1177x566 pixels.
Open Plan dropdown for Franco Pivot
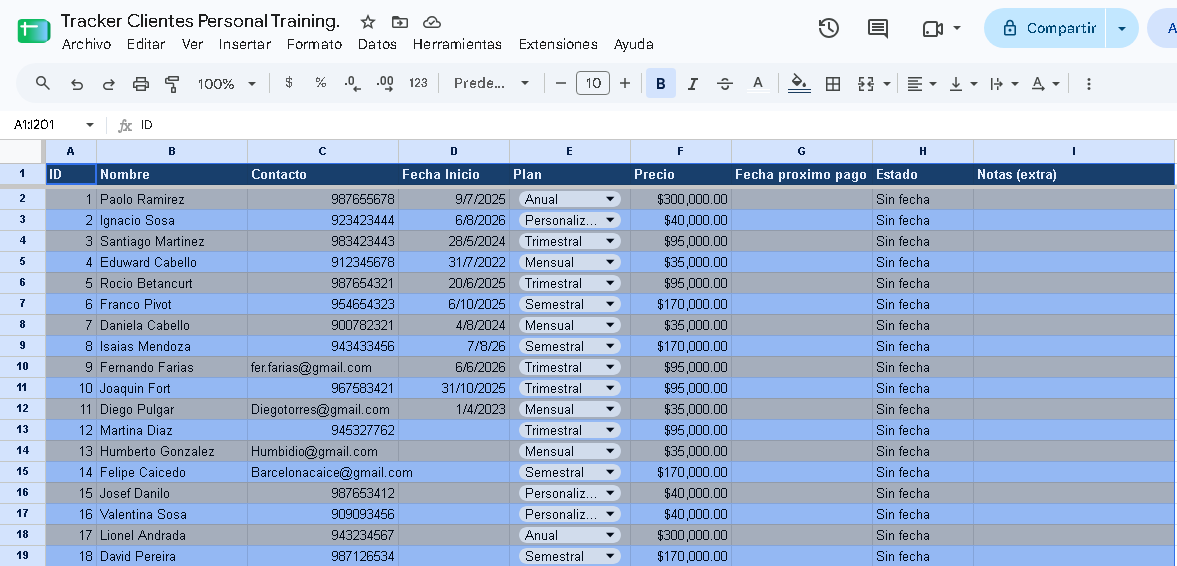[611, 304]
